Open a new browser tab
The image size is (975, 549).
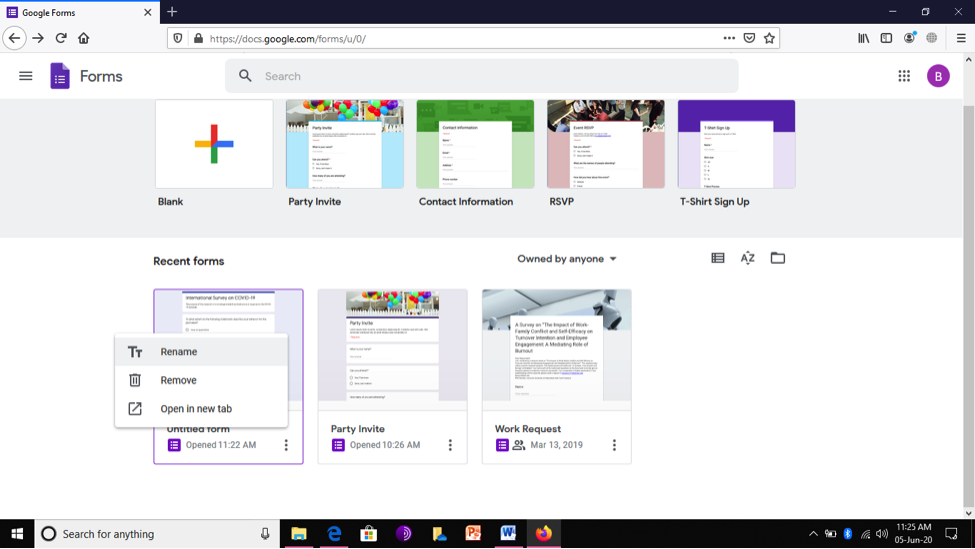pyautogui.click(x=172, y=12)
